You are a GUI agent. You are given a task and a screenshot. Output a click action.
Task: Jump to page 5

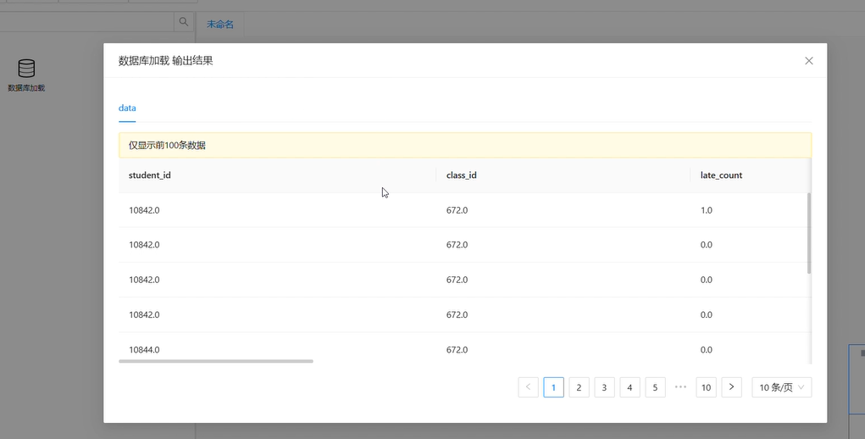coord(655,387)
